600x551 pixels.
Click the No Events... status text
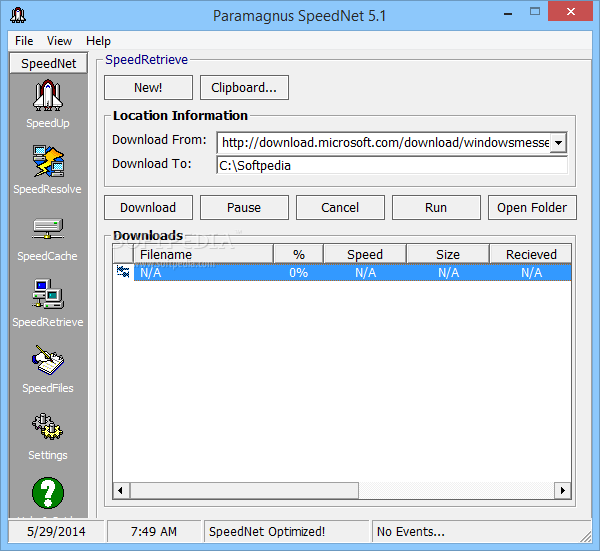(x=411, y=531)
